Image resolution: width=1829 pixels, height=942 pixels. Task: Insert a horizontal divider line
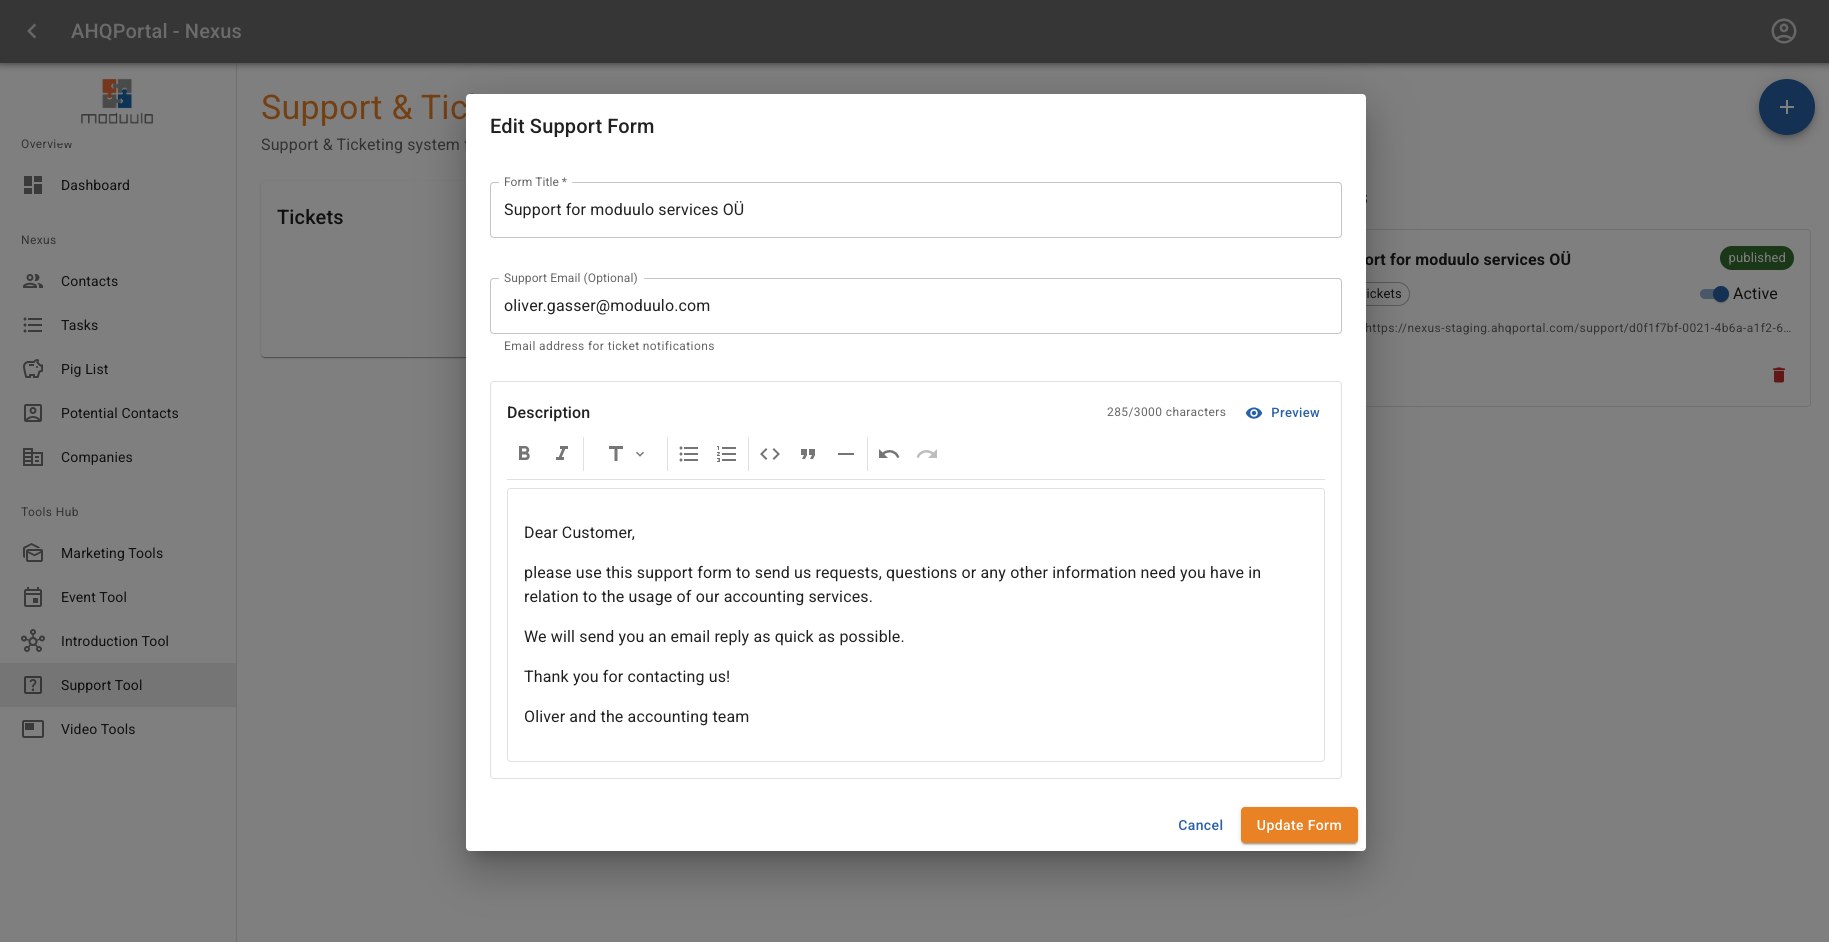point(845,453)
